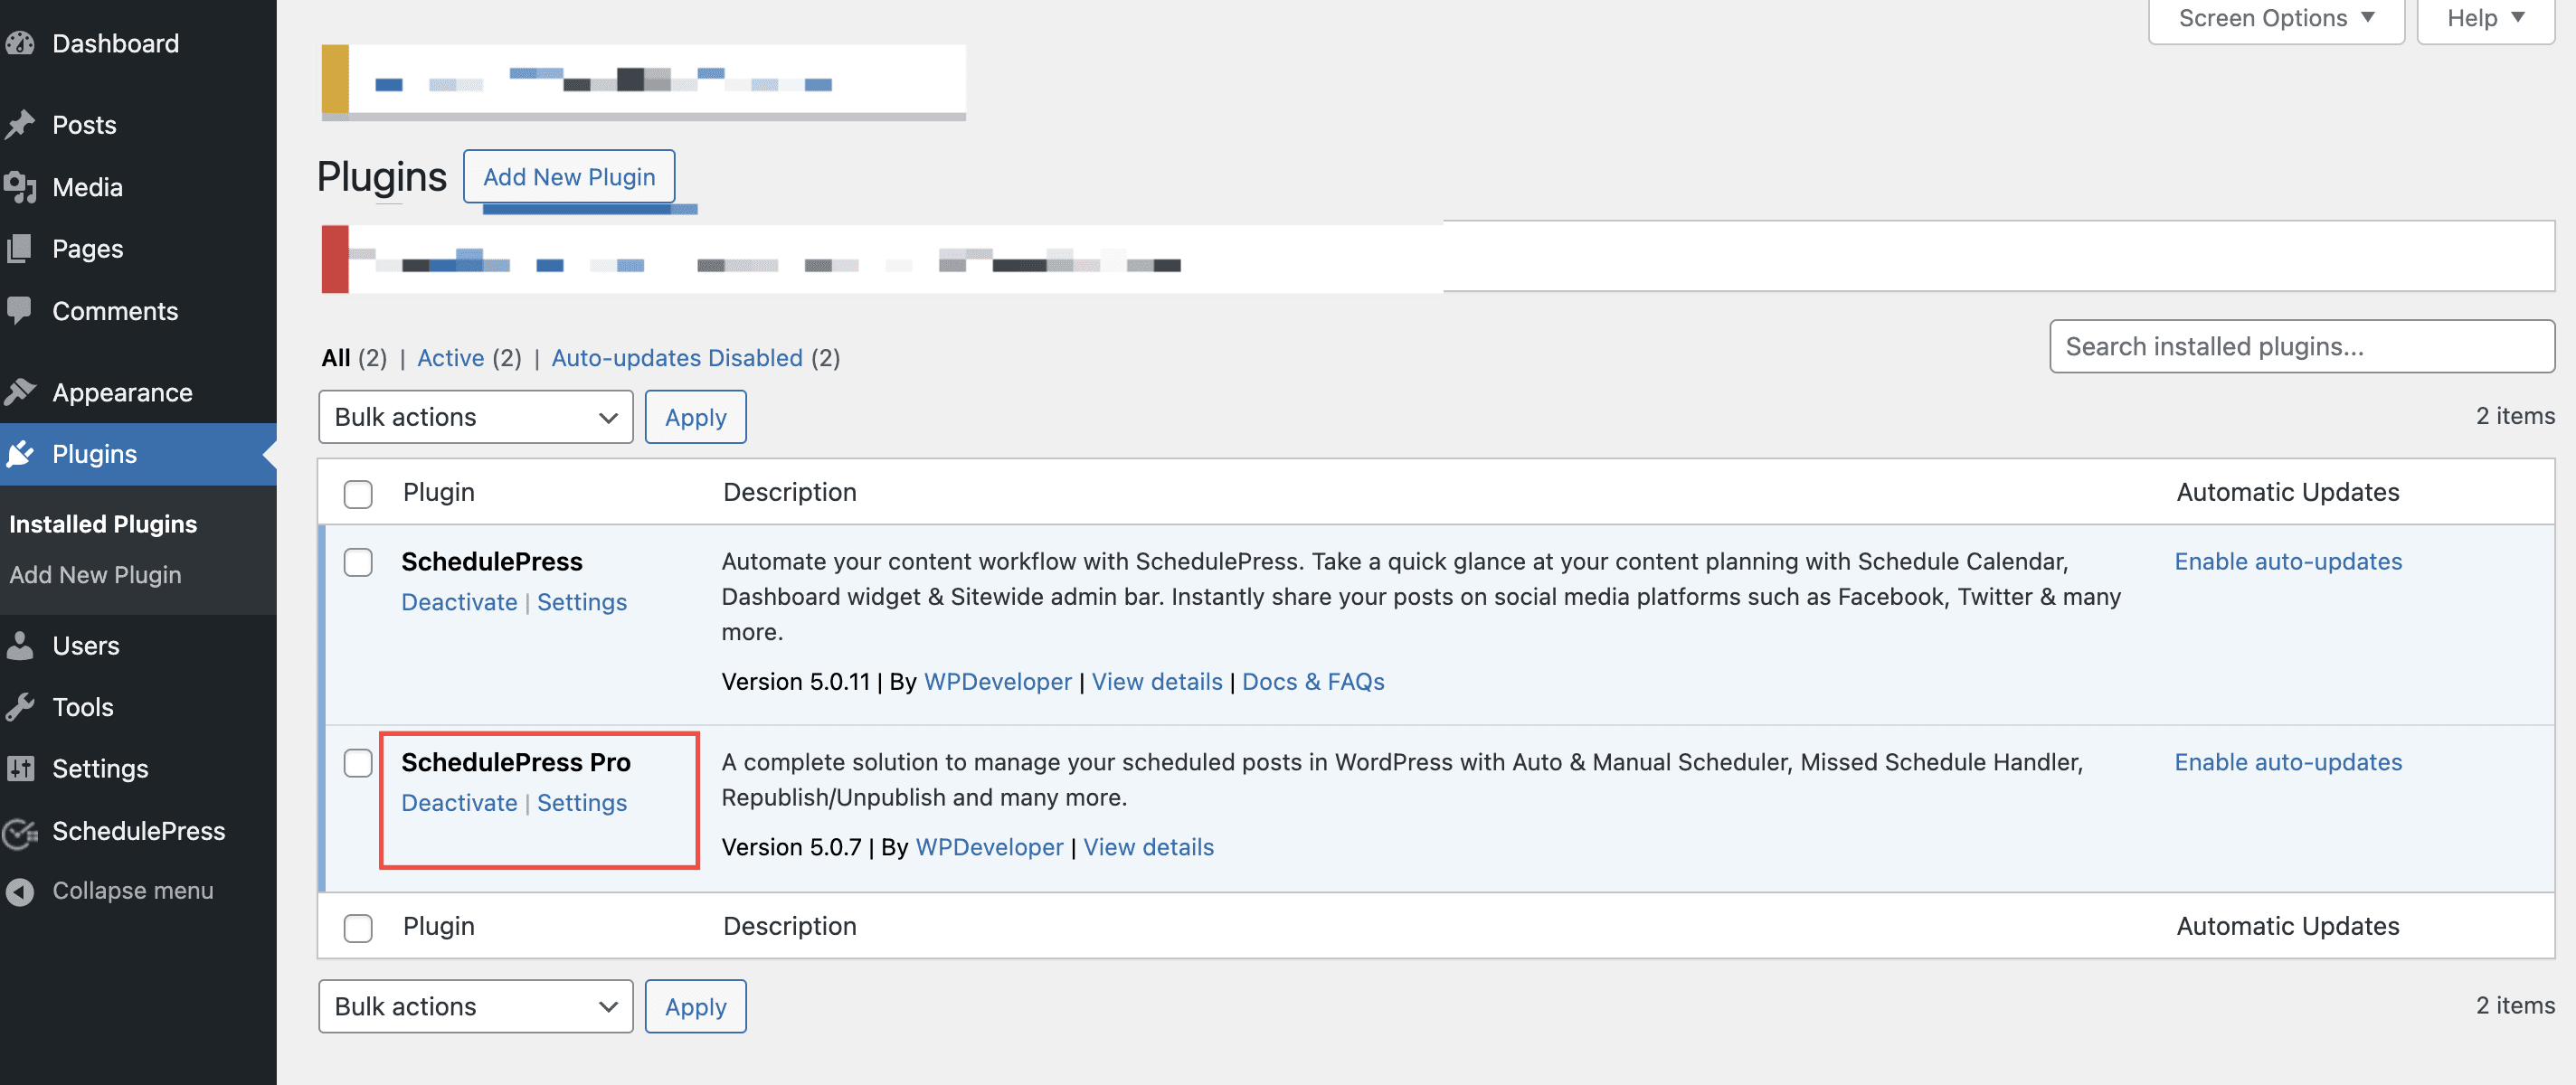The width and height of the screenshot is (2576, 1085).
Task: Click Version 5.0.11 text
Action: point(796,682)
